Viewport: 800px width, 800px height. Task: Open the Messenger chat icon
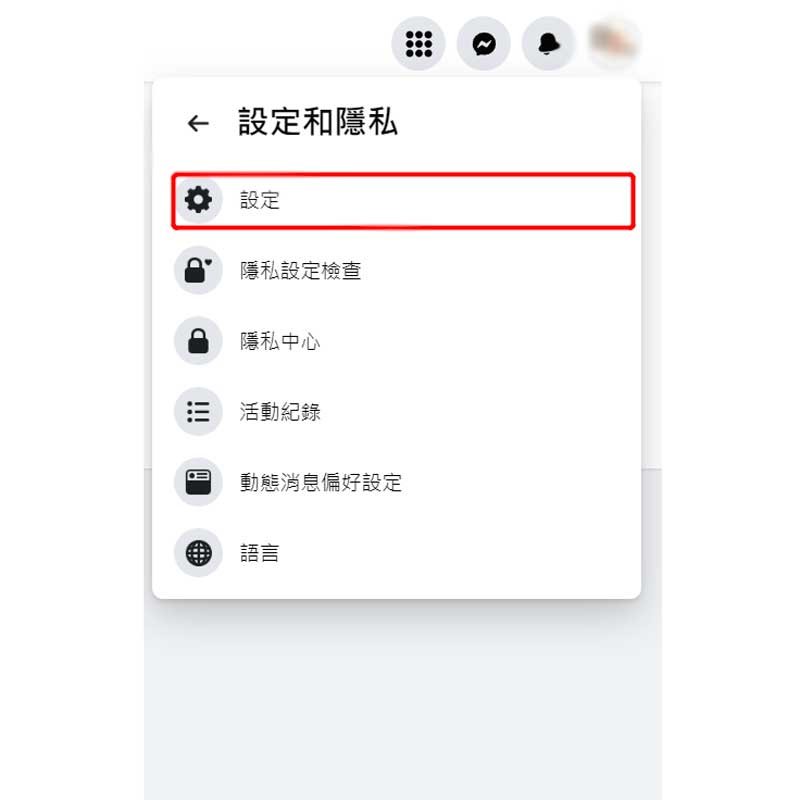484,43
